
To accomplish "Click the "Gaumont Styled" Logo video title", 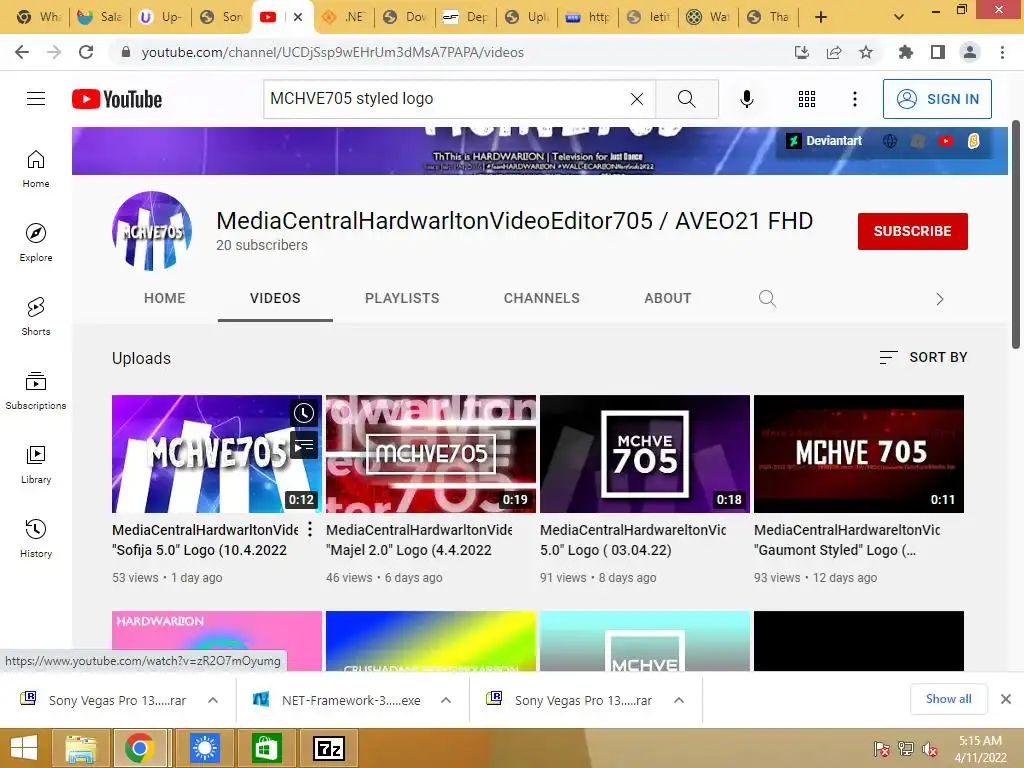I will (847, 540).
